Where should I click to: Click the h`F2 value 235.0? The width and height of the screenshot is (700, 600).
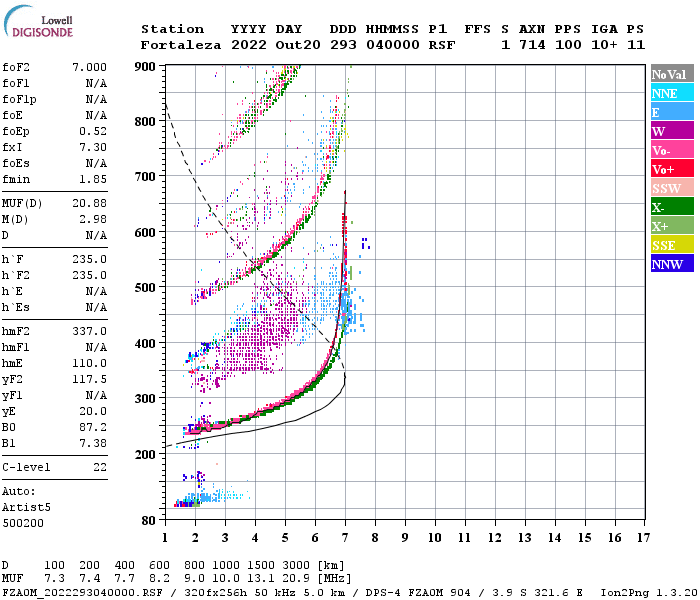[89, 275]
